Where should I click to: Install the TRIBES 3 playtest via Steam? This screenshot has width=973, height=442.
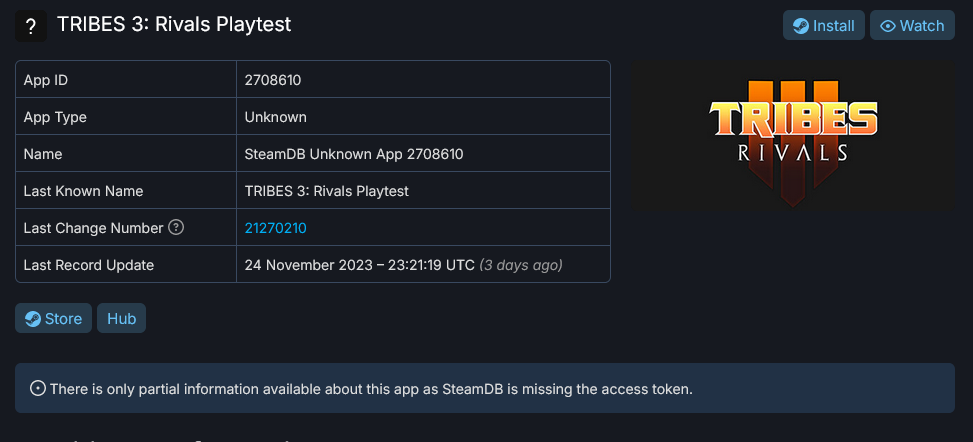tap(824, 26)
